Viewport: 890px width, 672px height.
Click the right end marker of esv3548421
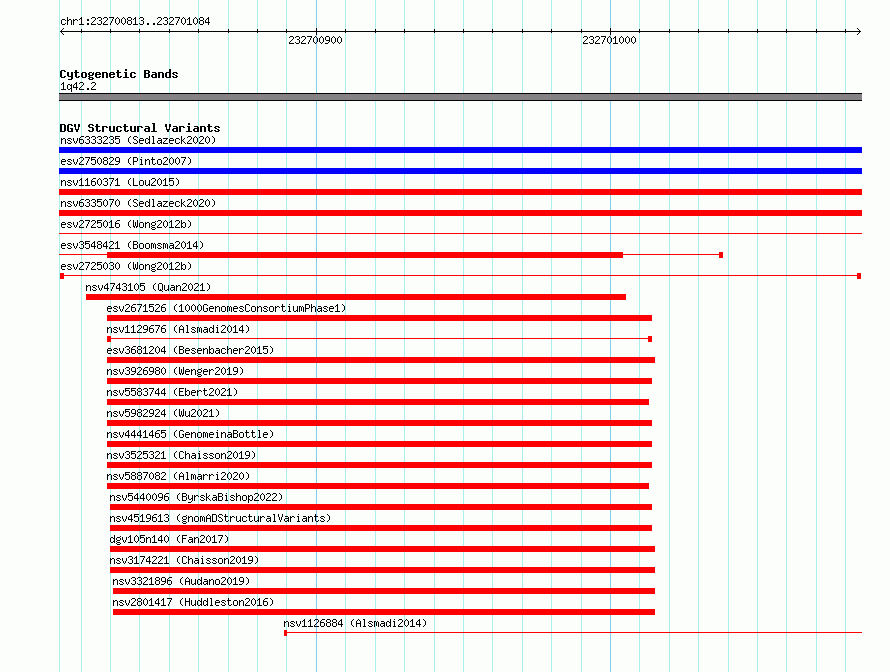coord(721,255)
